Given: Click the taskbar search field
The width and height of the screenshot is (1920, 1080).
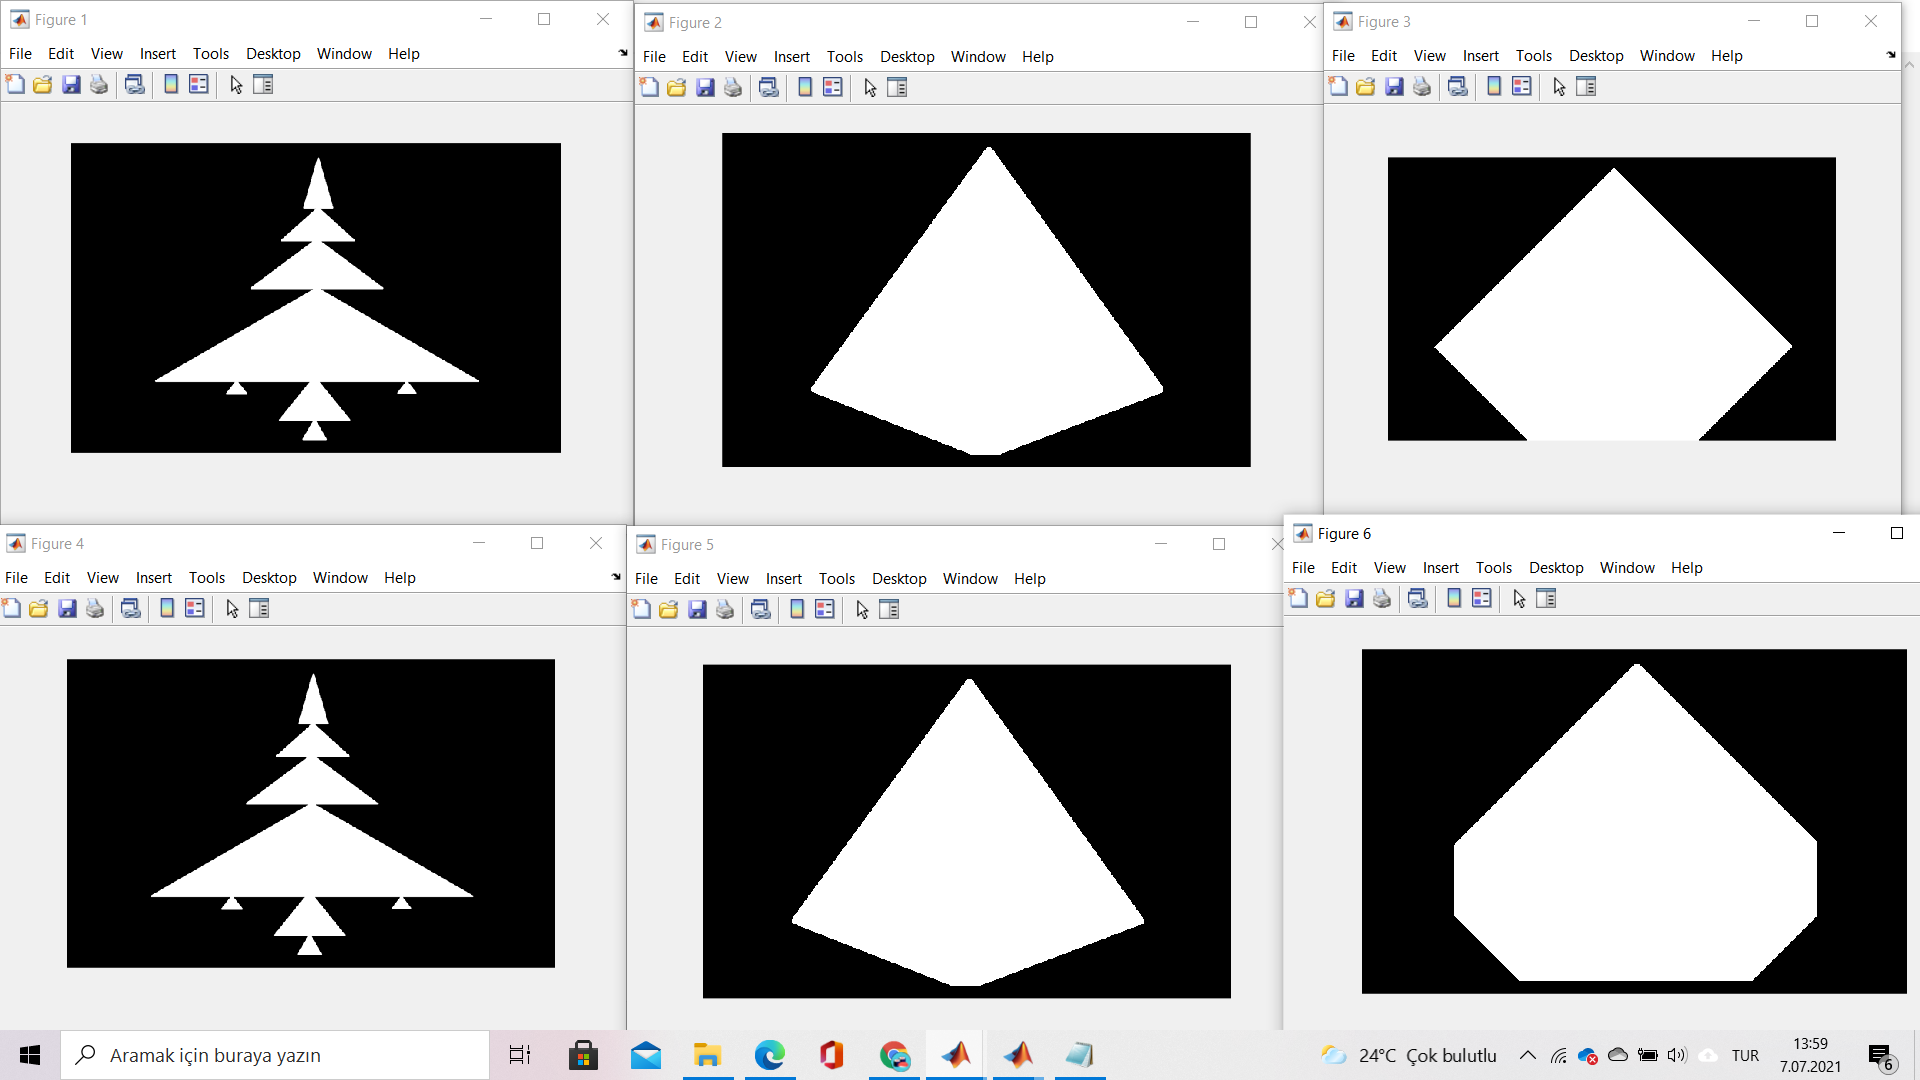Looking at the screenshot, I should (275, 1055).
